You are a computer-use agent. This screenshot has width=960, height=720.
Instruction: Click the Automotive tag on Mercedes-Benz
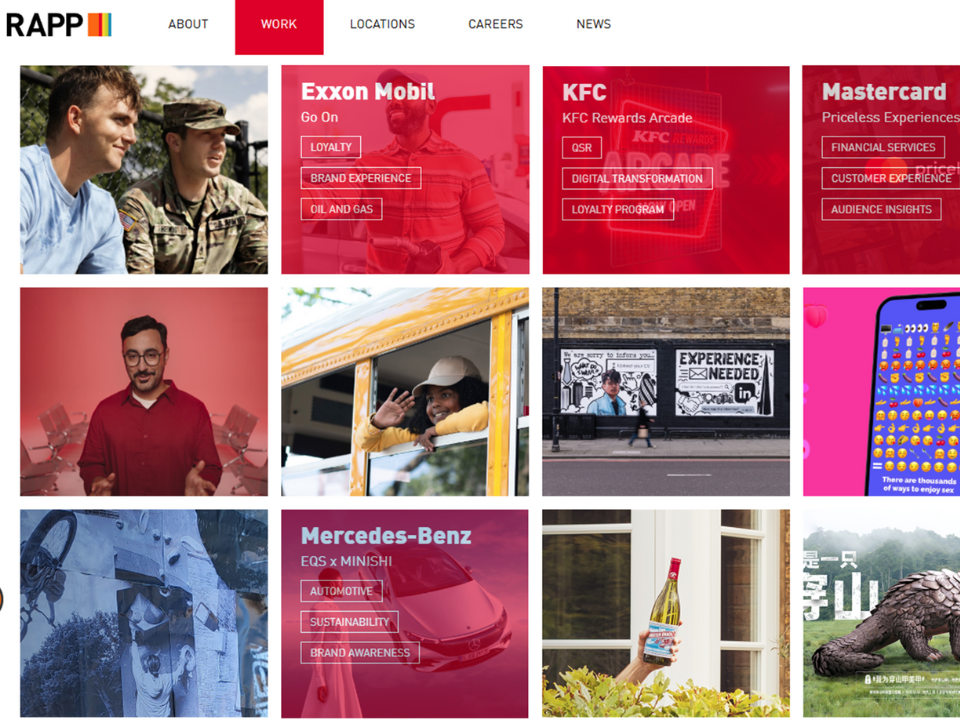click(341, 591)
